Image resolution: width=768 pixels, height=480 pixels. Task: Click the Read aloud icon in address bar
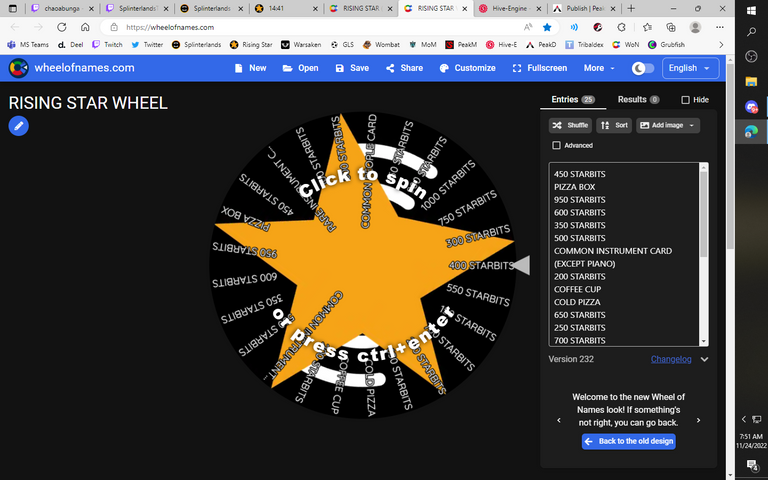[528, 27]
